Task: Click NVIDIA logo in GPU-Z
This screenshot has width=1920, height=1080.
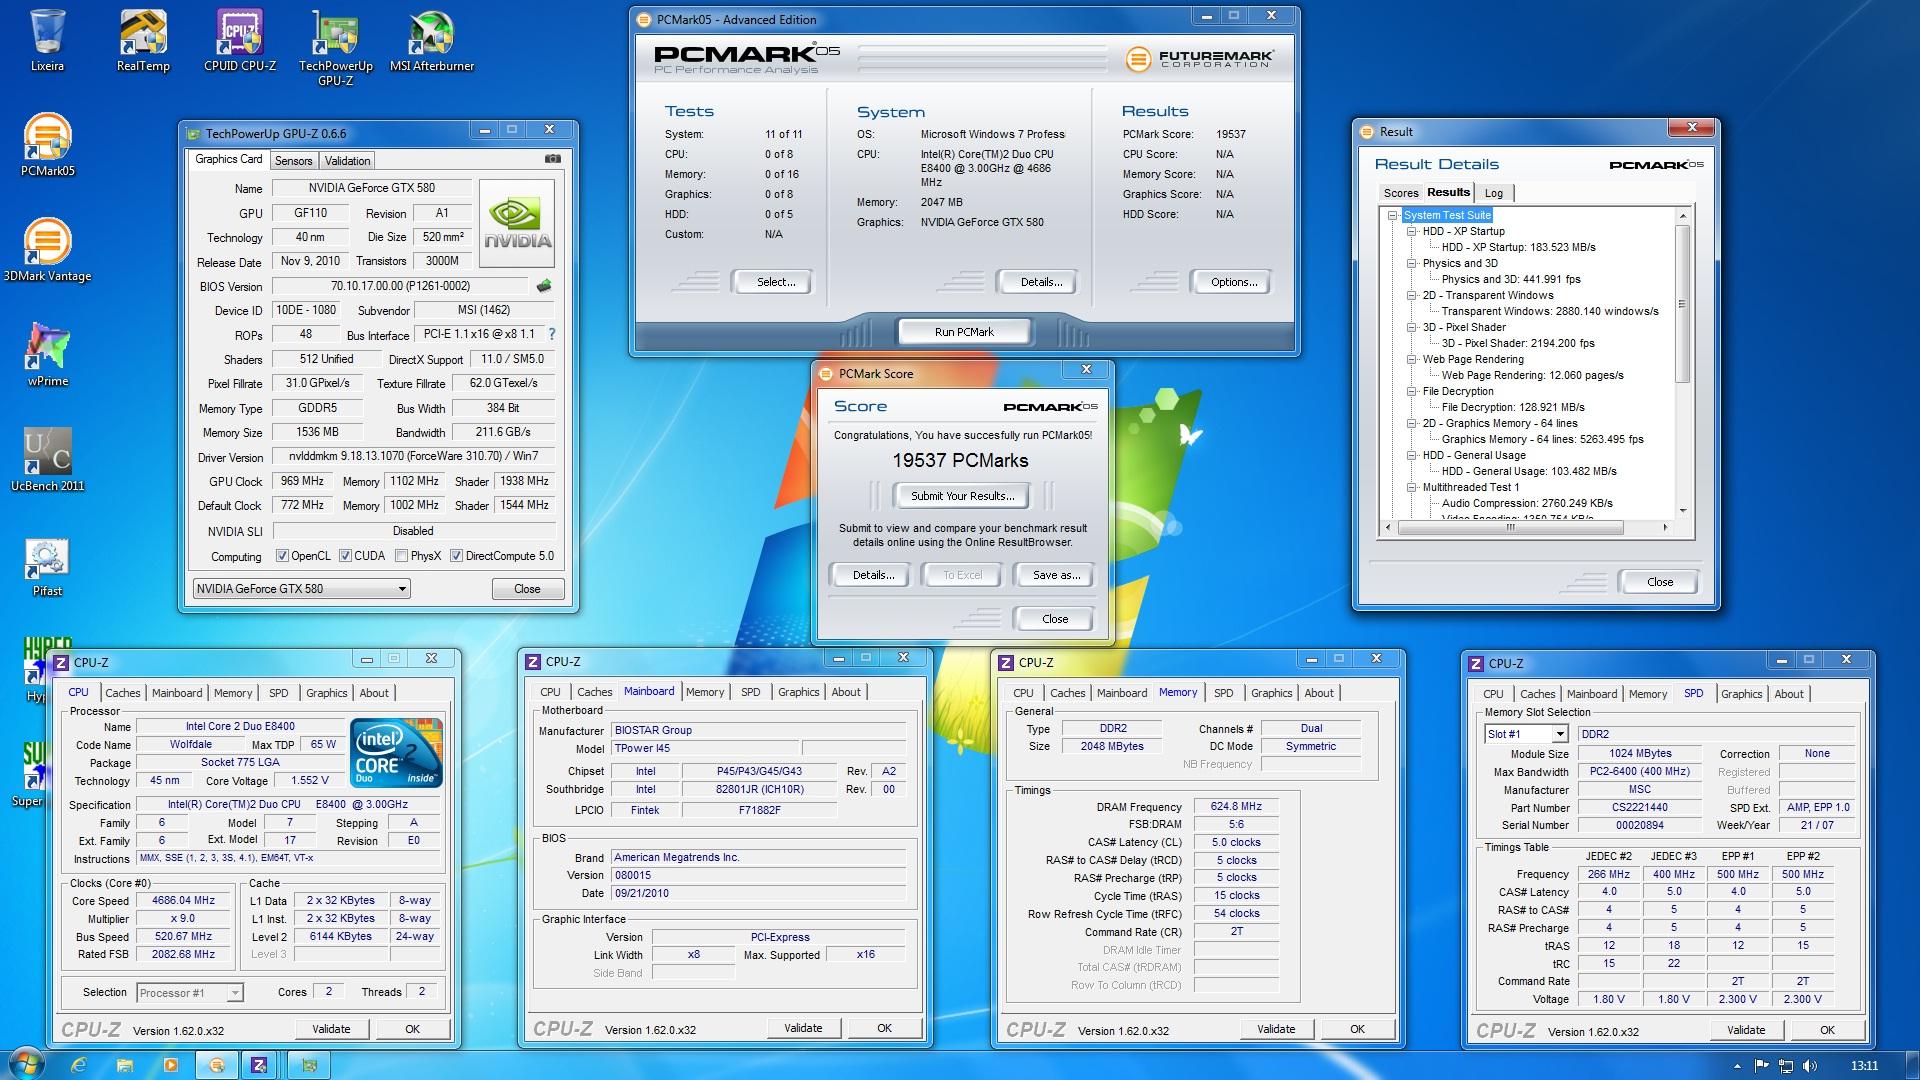Action: pos(517,224)
